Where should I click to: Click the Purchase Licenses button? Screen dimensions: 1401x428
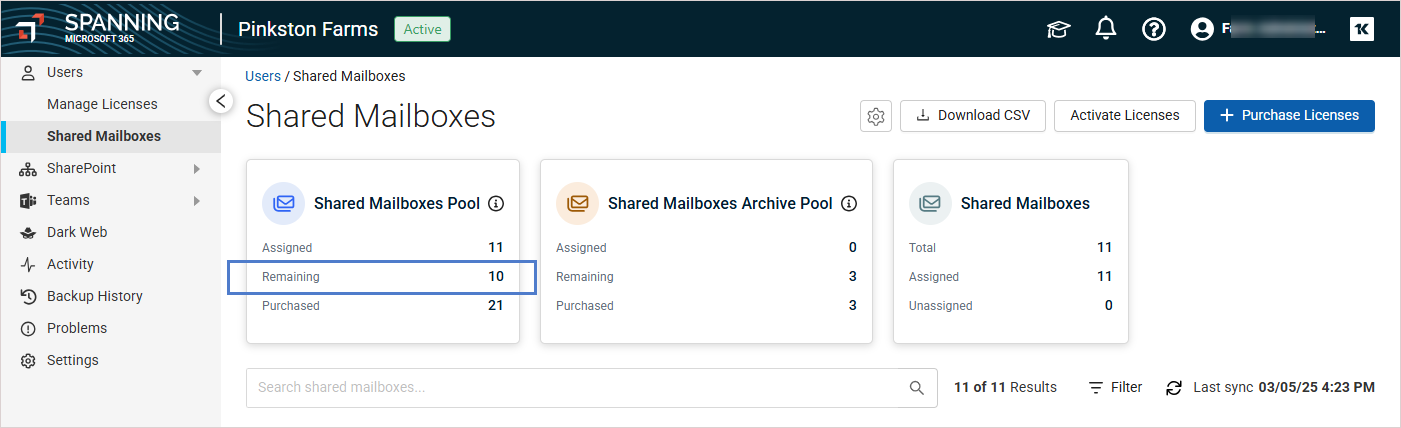1288,115
